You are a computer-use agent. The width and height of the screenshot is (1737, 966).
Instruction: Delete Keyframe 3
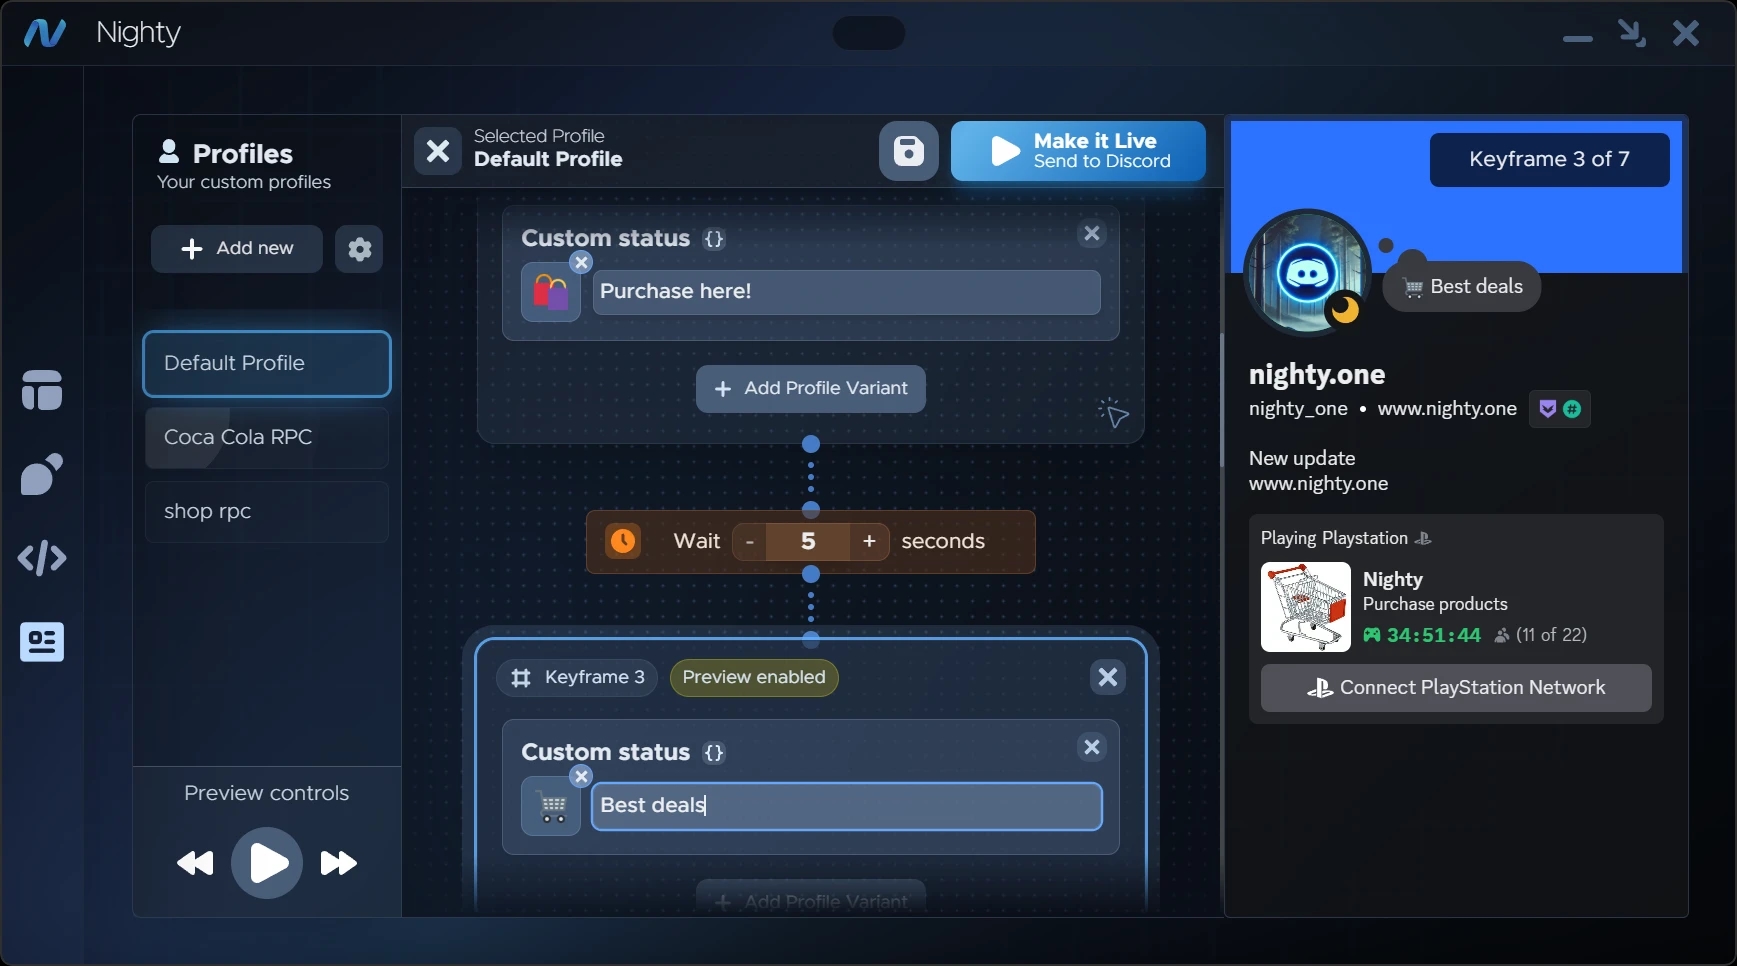(1108, 677)
